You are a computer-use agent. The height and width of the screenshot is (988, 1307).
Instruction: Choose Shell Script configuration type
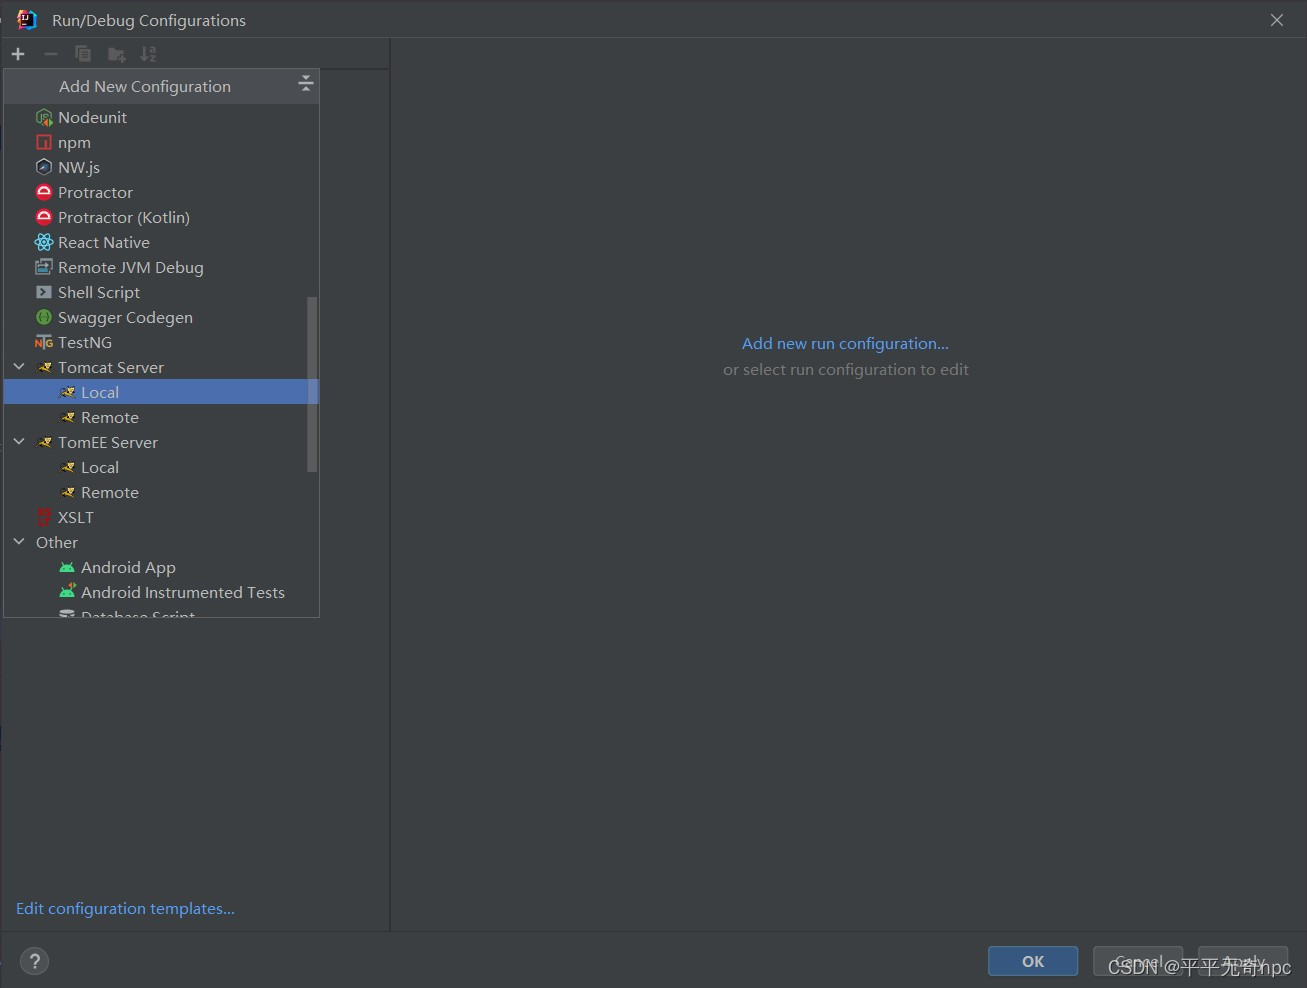[161, 292]
